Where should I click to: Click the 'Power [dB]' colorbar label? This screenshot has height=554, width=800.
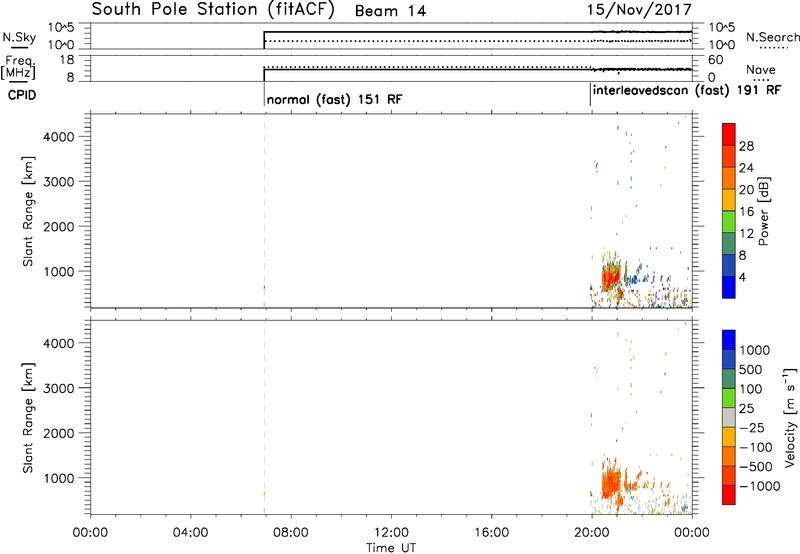click(763, 211)
